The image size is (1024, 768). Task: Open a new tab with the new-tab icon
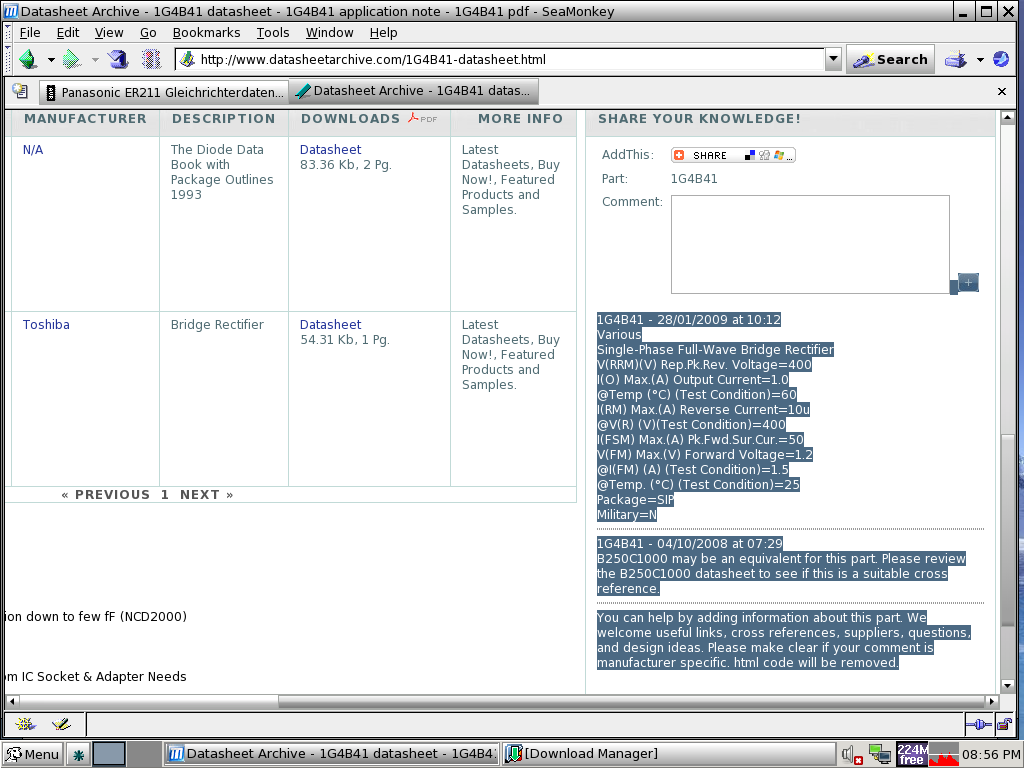[20, 91]
